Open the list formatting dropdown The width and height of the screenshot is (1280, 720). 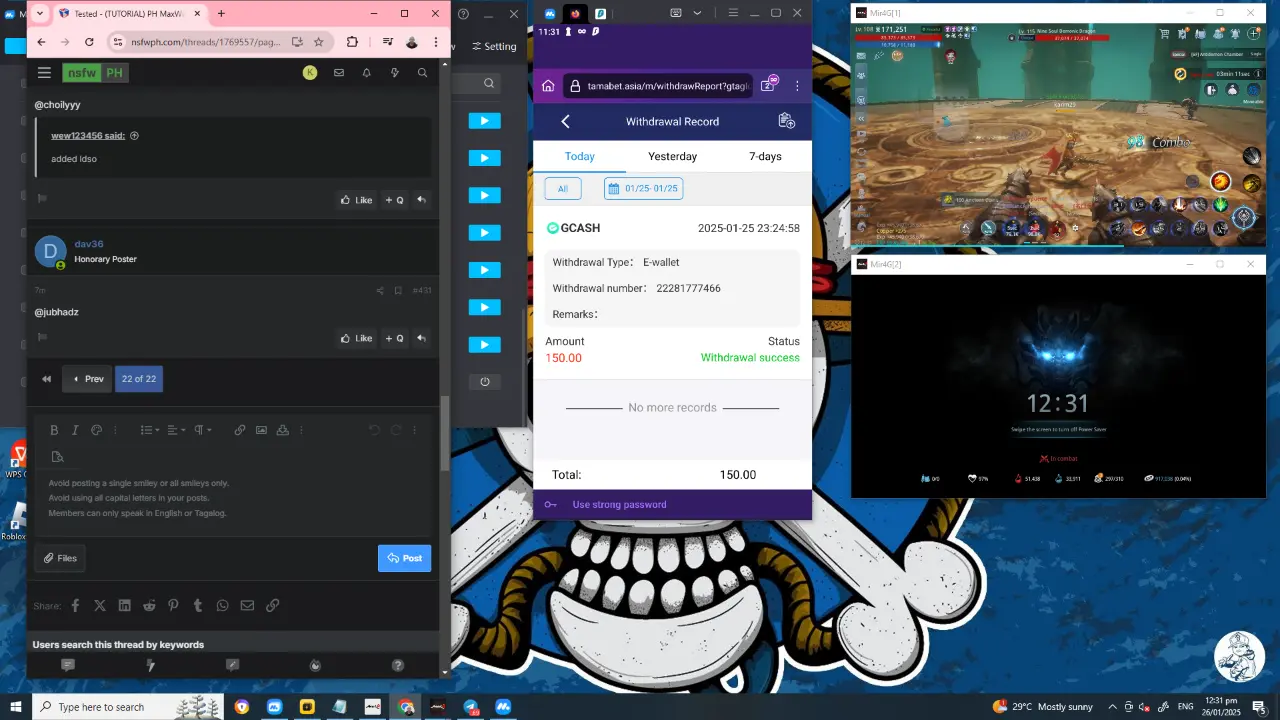[149, 430]
